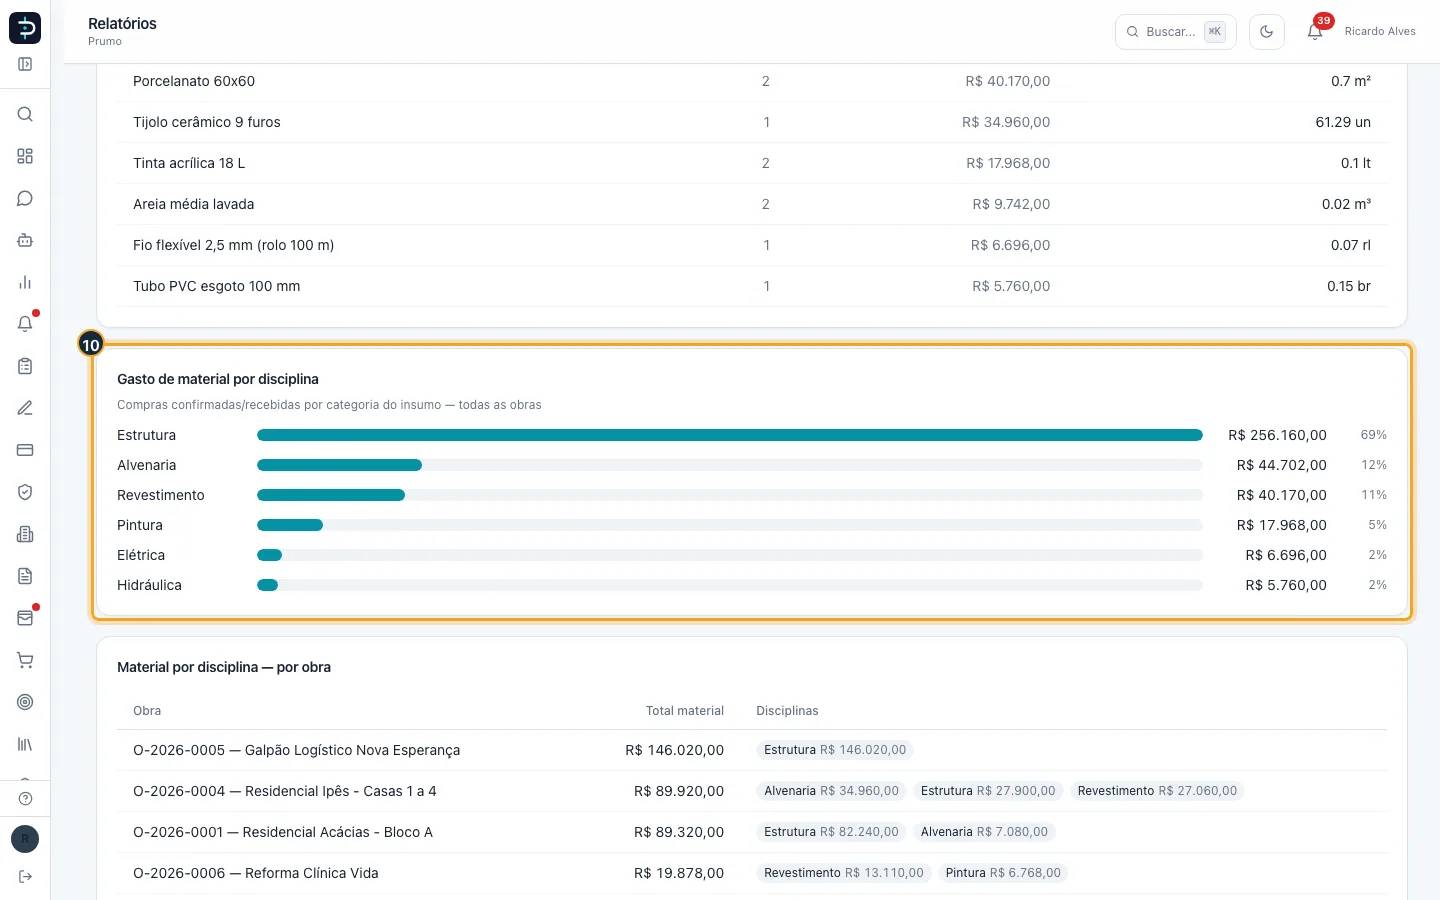
Task: Click the Tubo PVC esgoto 100 mm row name
Action: (x=217, y=286)
